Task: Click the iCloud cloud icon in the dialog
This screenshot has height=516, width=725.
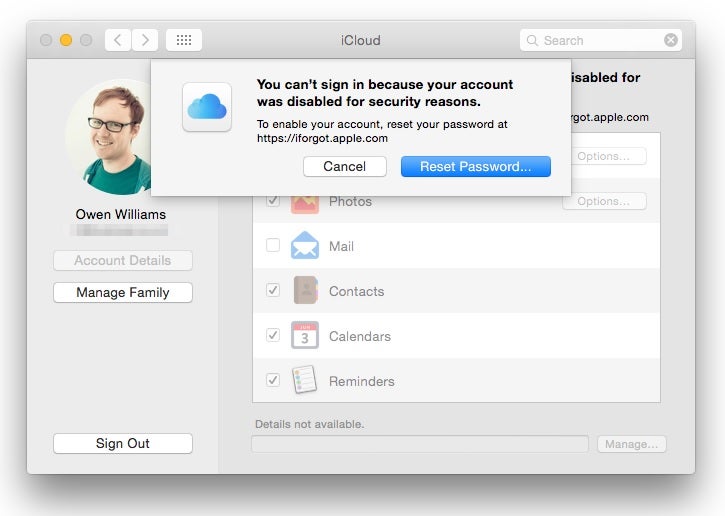Action: (207, 107)
